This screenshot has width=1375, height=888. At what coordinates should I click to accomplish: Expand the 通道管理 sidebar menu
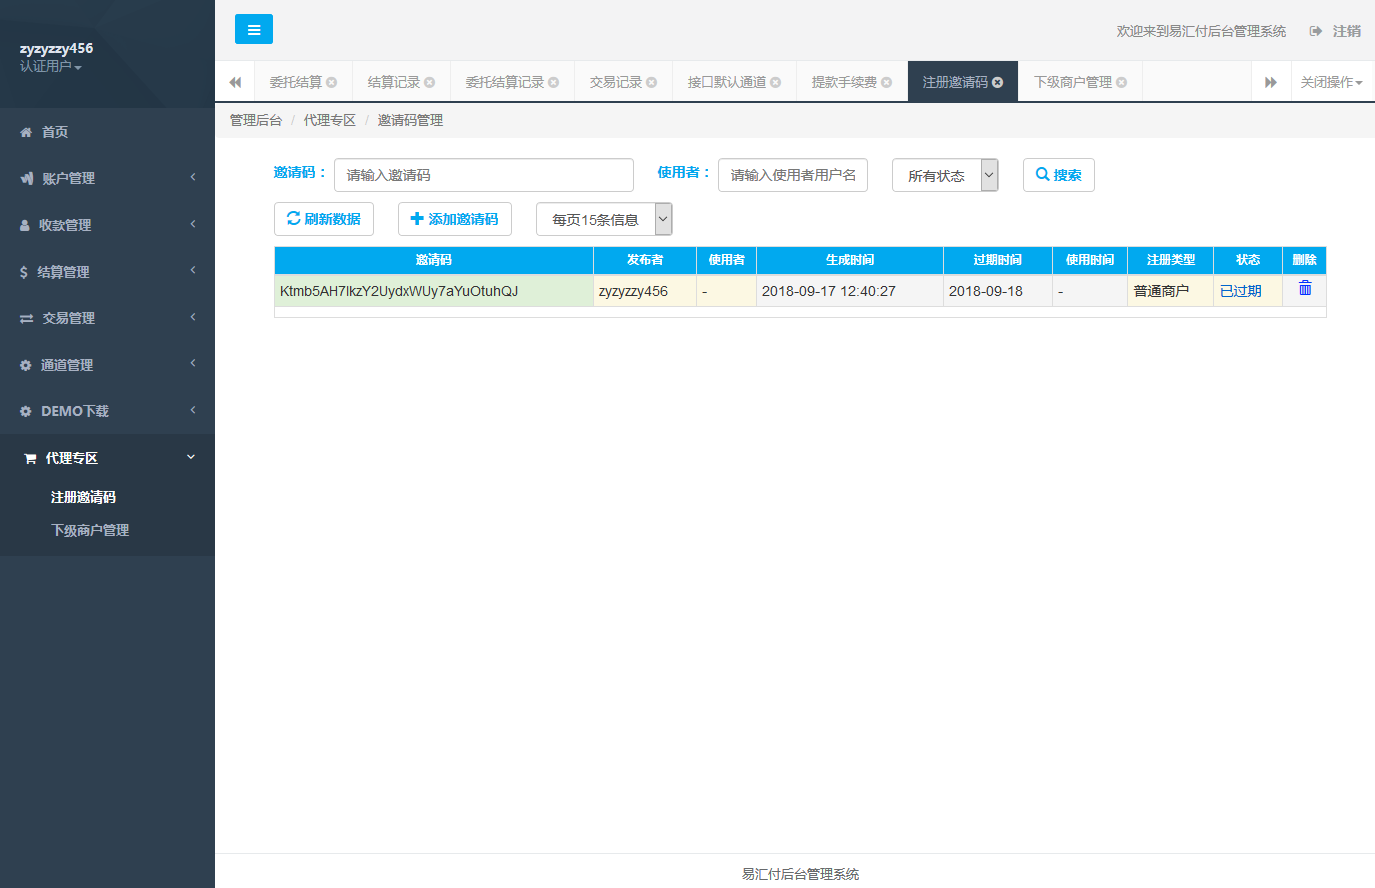[x=107, y=365]
